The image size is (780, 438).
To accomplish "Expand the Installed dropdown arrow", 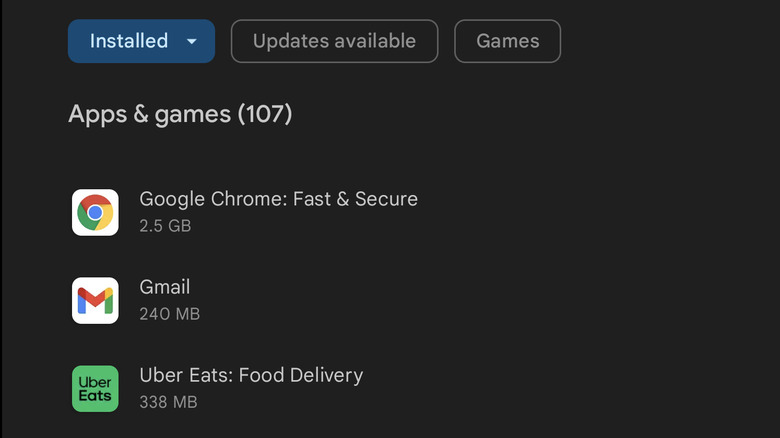I will (x=191, y=42).
